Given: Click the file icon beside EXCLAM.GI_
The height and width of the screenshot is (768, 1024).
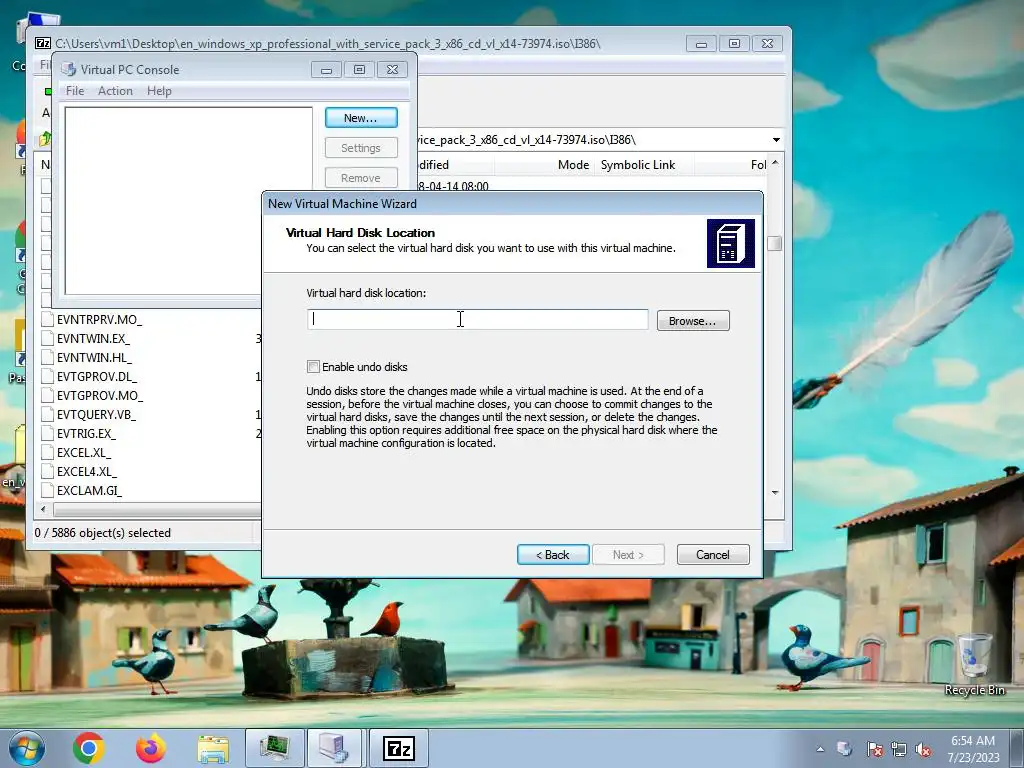Looking at the screenshot, I should [46, 490].
